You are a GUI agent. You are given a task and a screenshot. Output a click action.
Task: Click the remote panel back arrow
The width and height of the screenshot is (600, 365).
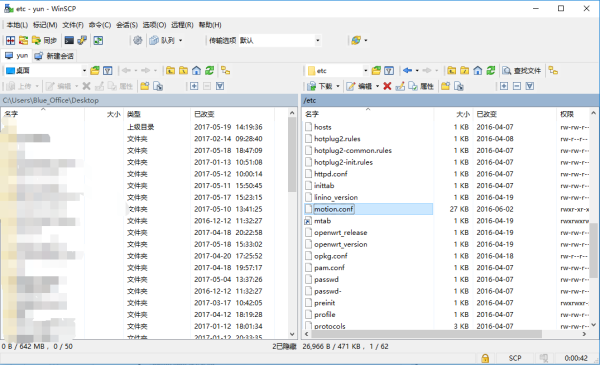(408, 70)
